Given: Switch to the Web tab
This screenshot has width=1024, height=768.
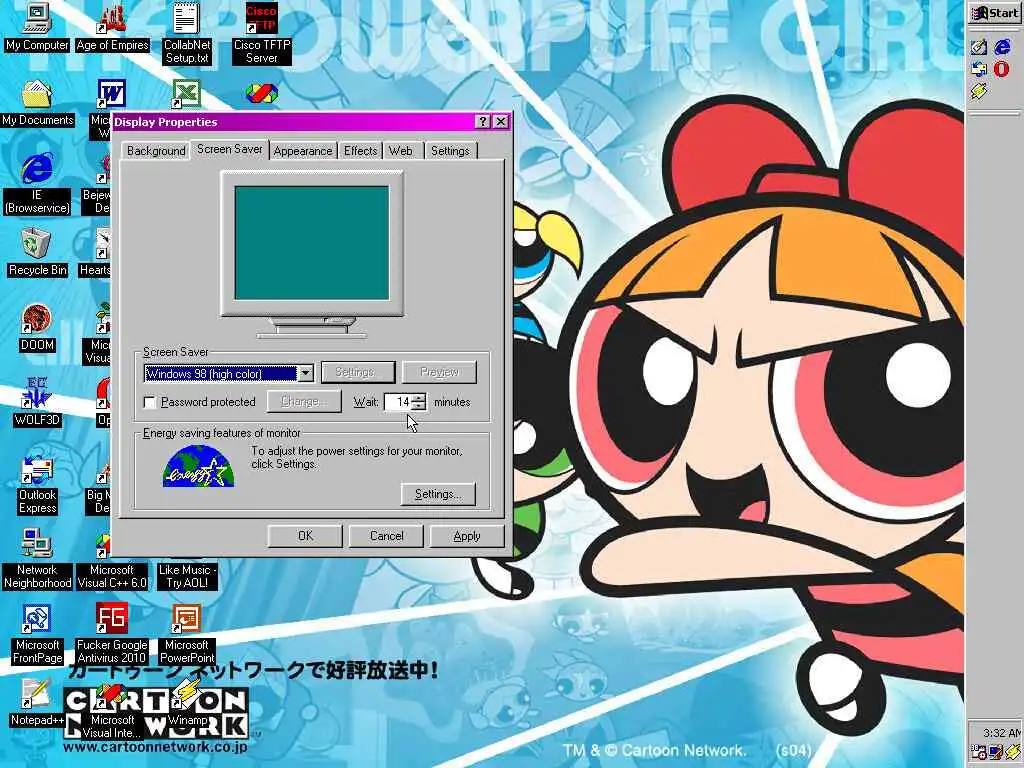Looking at the screenshot, I should click(x=401, y=151).
